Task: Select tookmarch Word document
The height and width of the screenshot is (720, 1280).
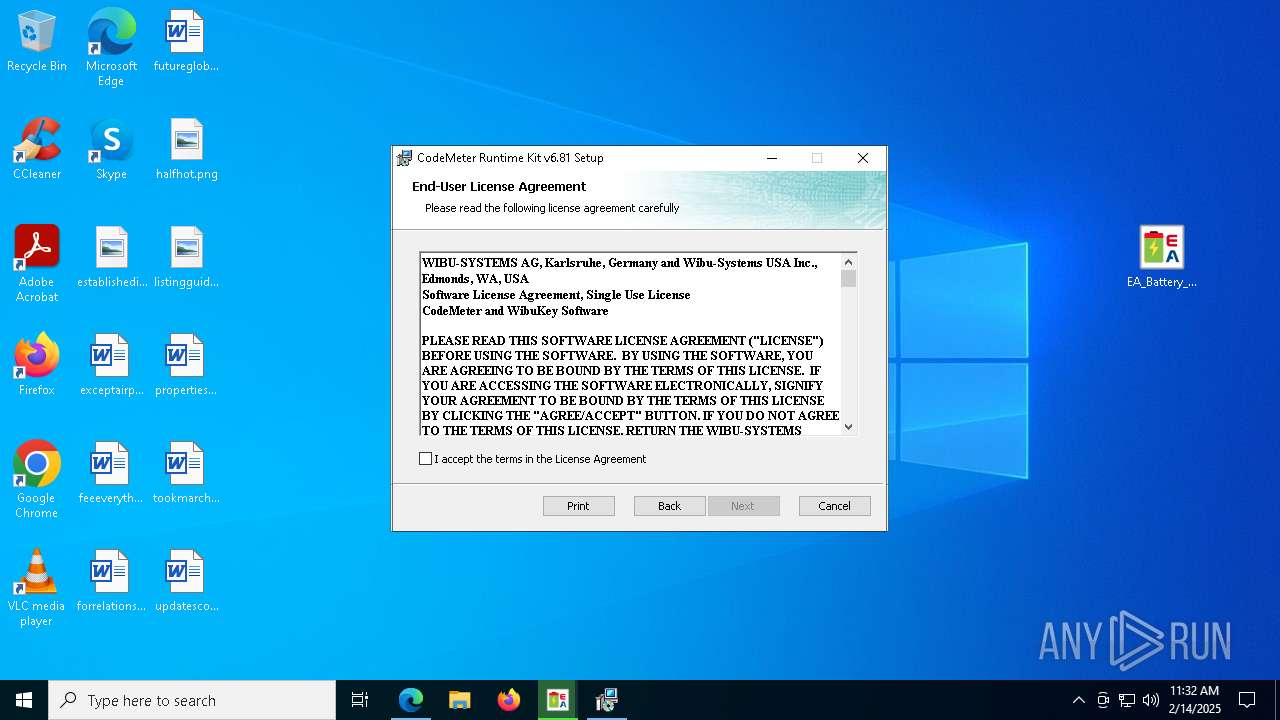Action: (186, 474)
